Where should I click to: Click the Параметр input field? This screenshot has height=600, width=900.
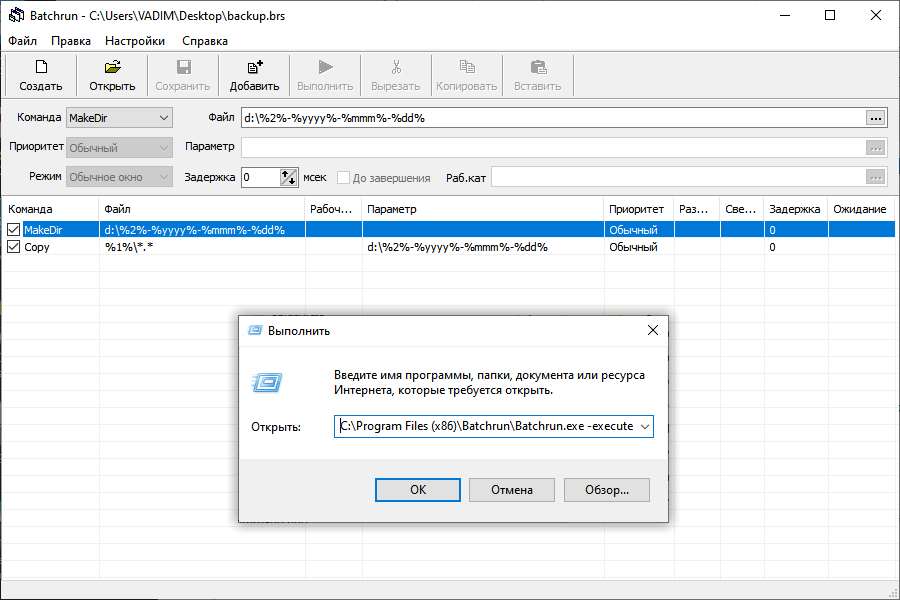coord(553,148)
